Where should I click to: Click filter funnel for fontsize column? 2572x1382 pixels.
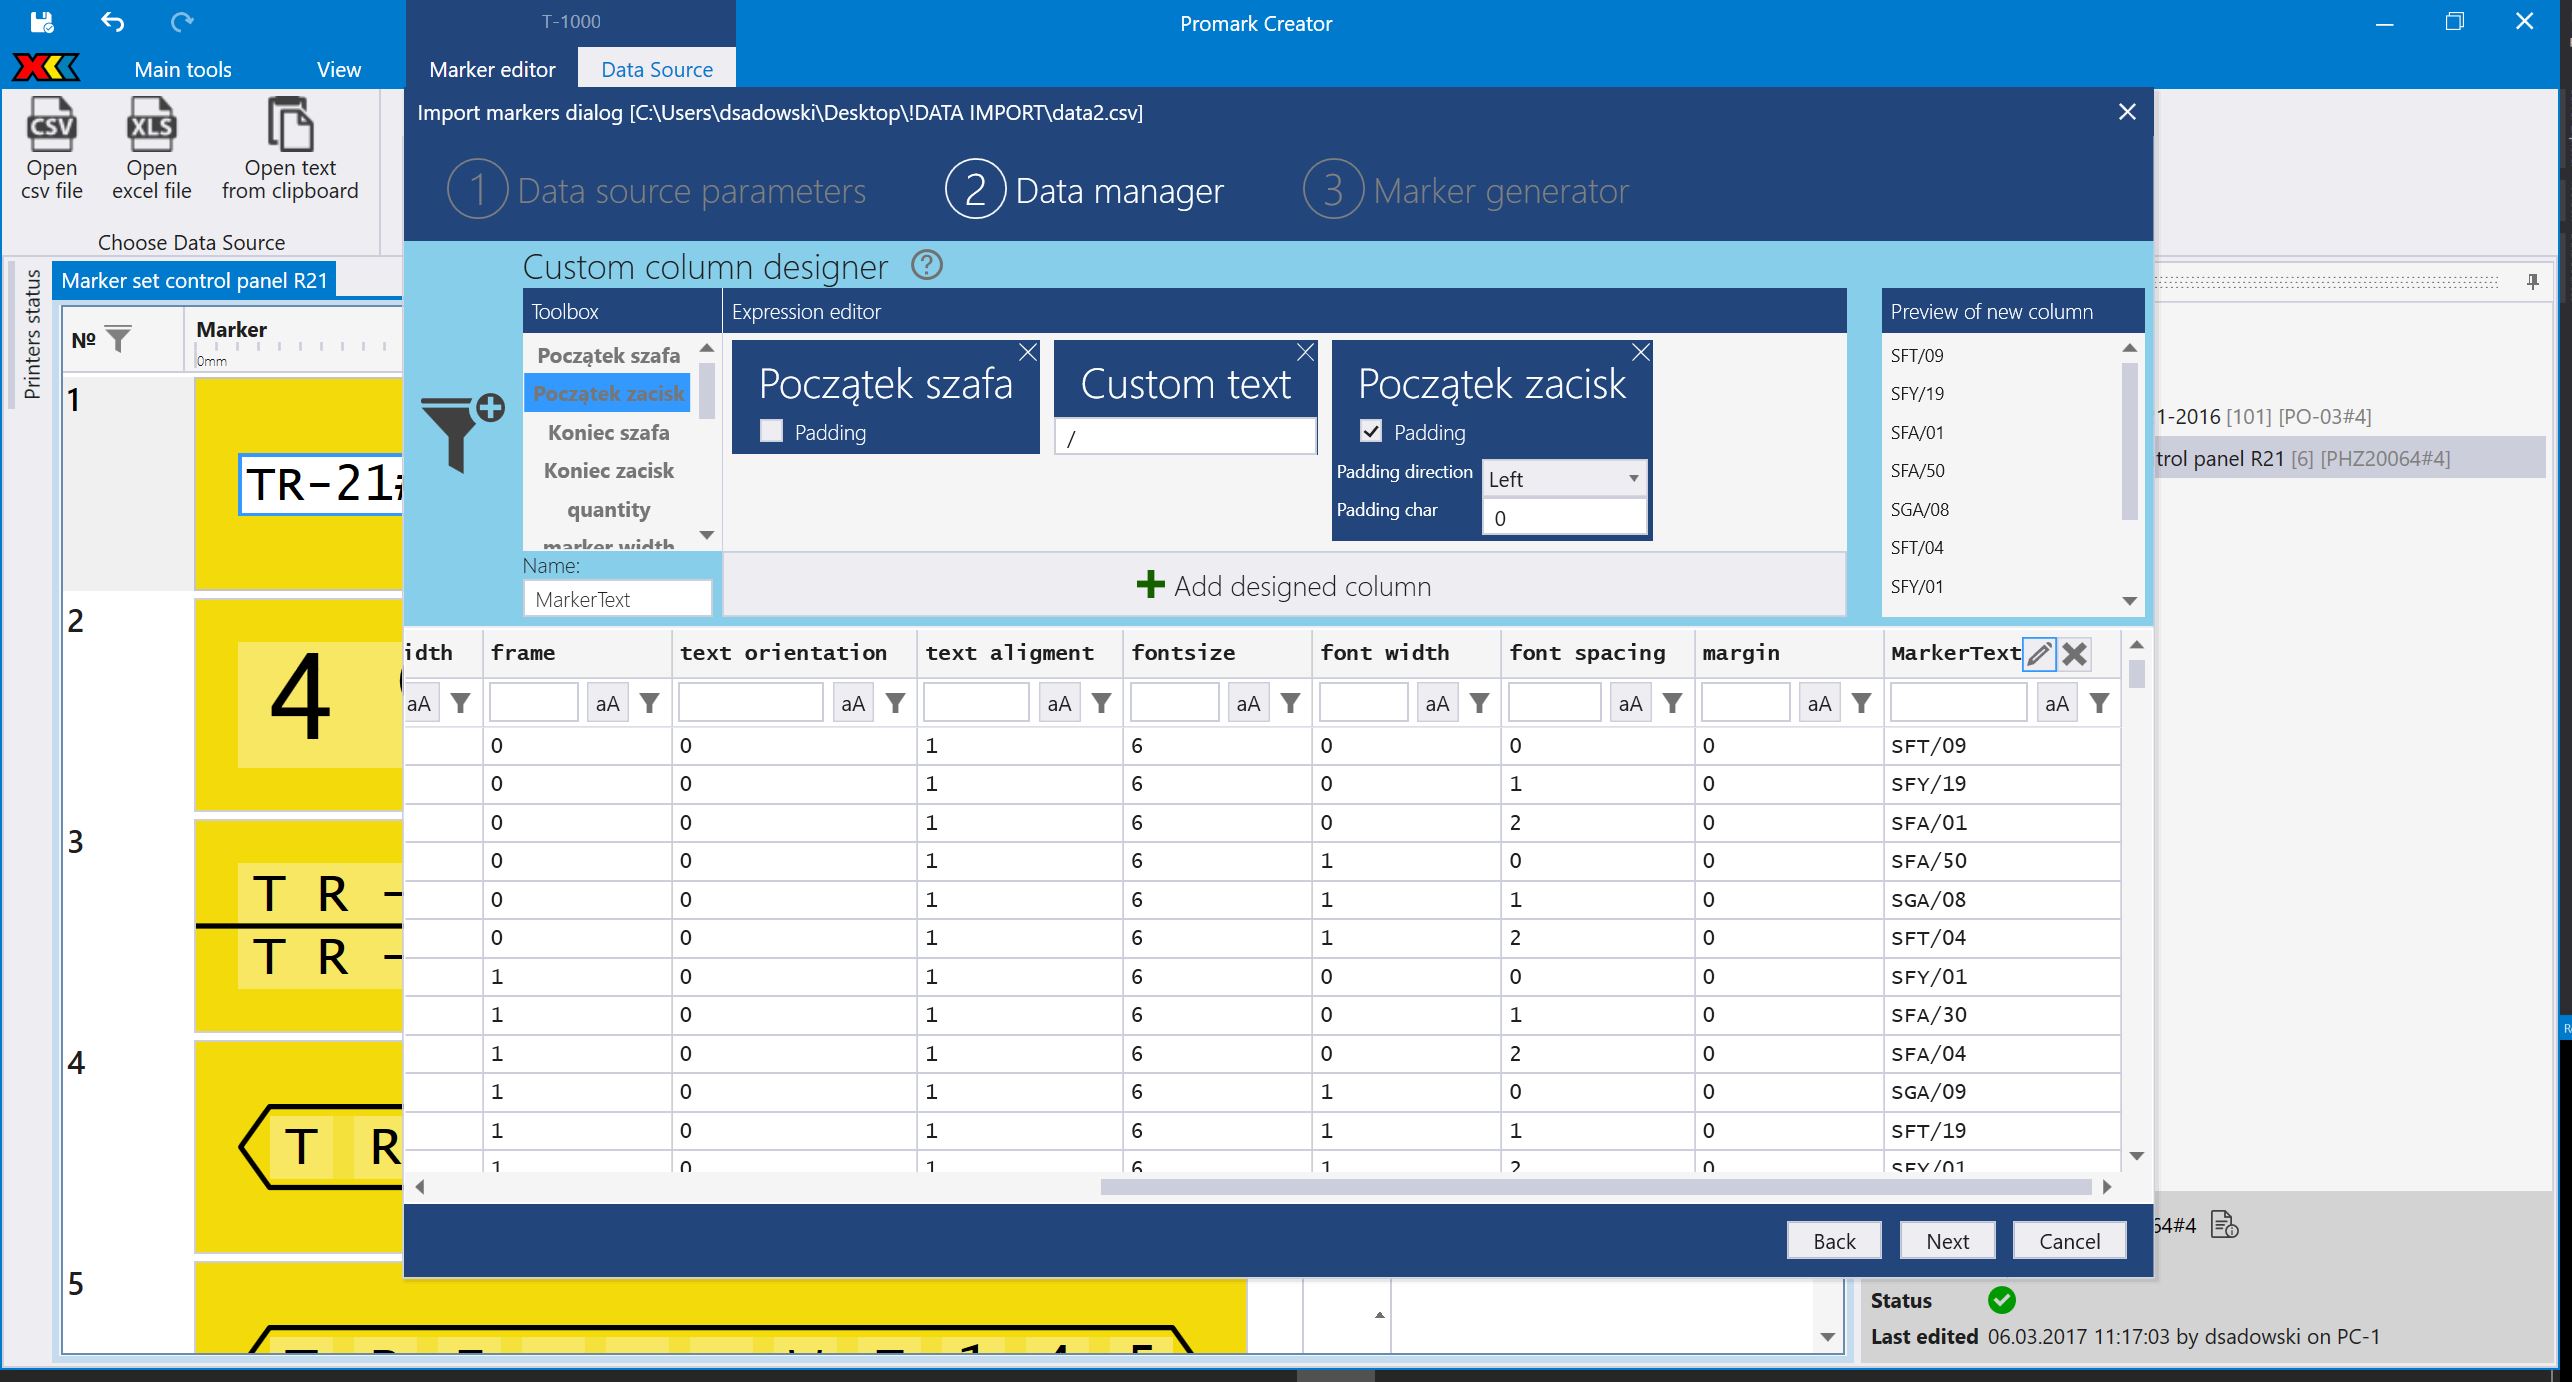pos(1291,704)
